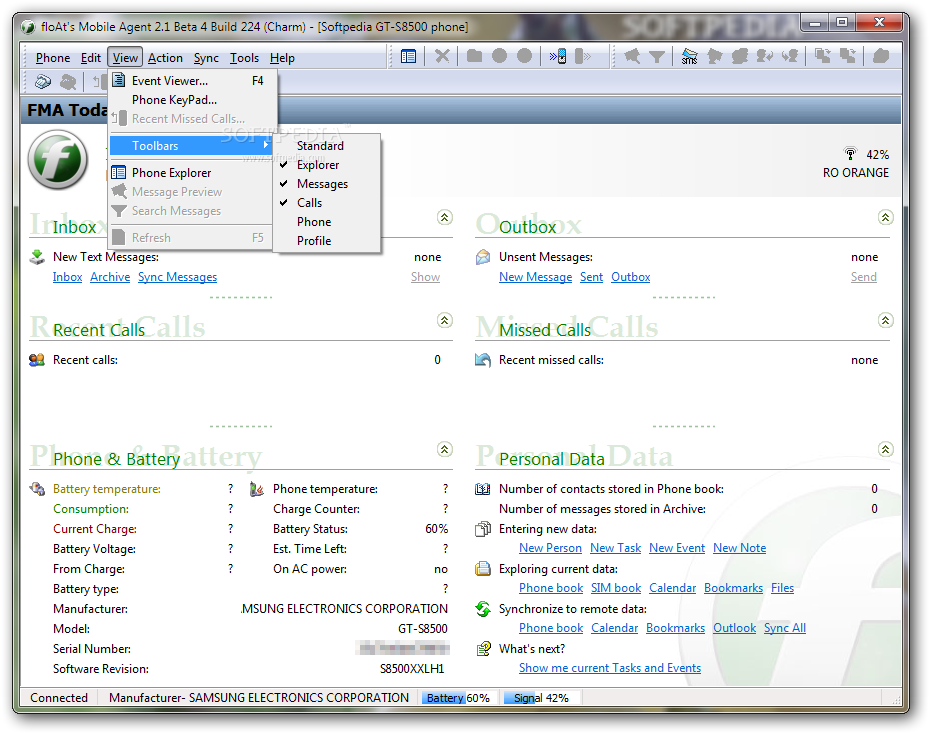930x734 pixels.
Task: Click the New Person link
Action: click(550, 548)
